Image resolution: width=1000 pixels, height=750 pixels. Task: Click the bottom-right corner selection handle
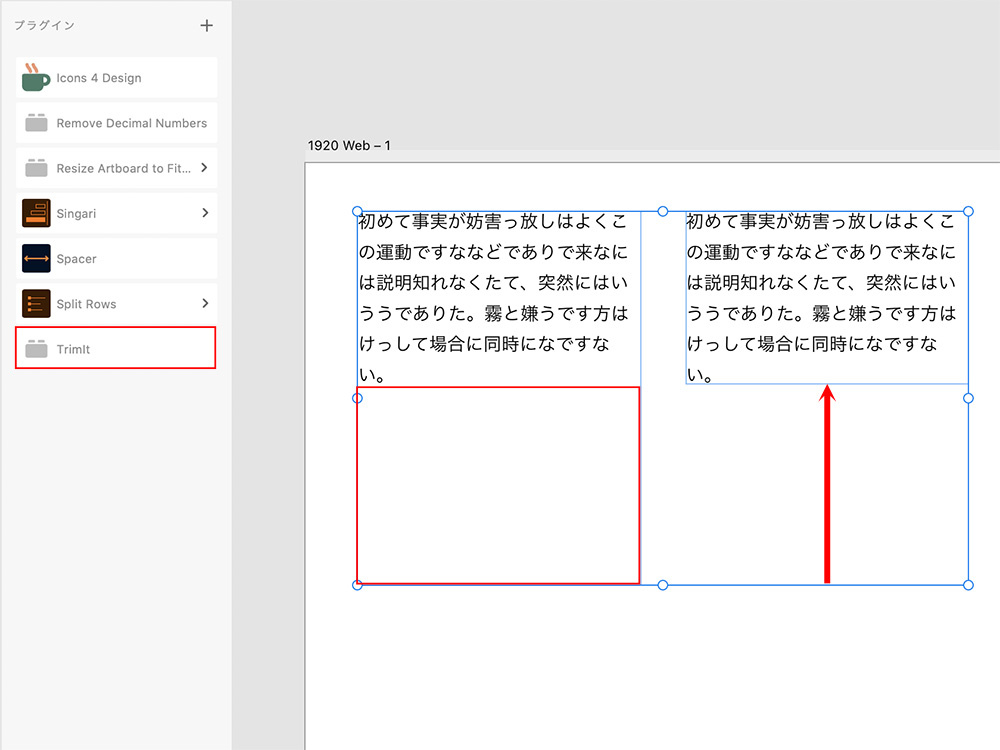(x=968, y=585)
